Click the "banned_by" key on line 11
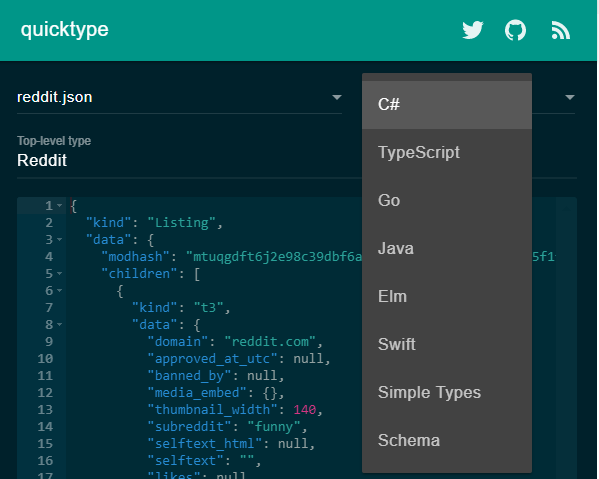This screenshot has height=479, width=599. (x=189, y=376)
